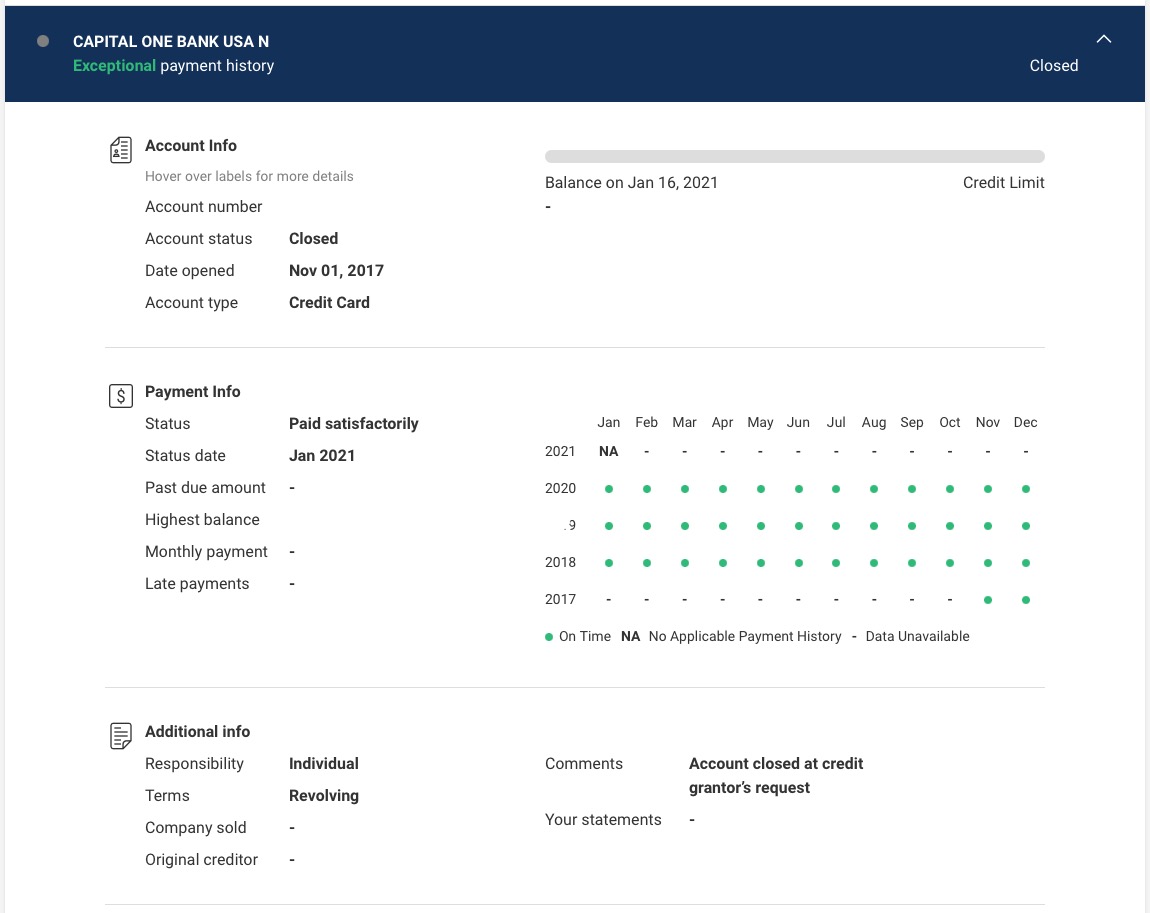Click the Past due amount label

(x=205, y=488)
